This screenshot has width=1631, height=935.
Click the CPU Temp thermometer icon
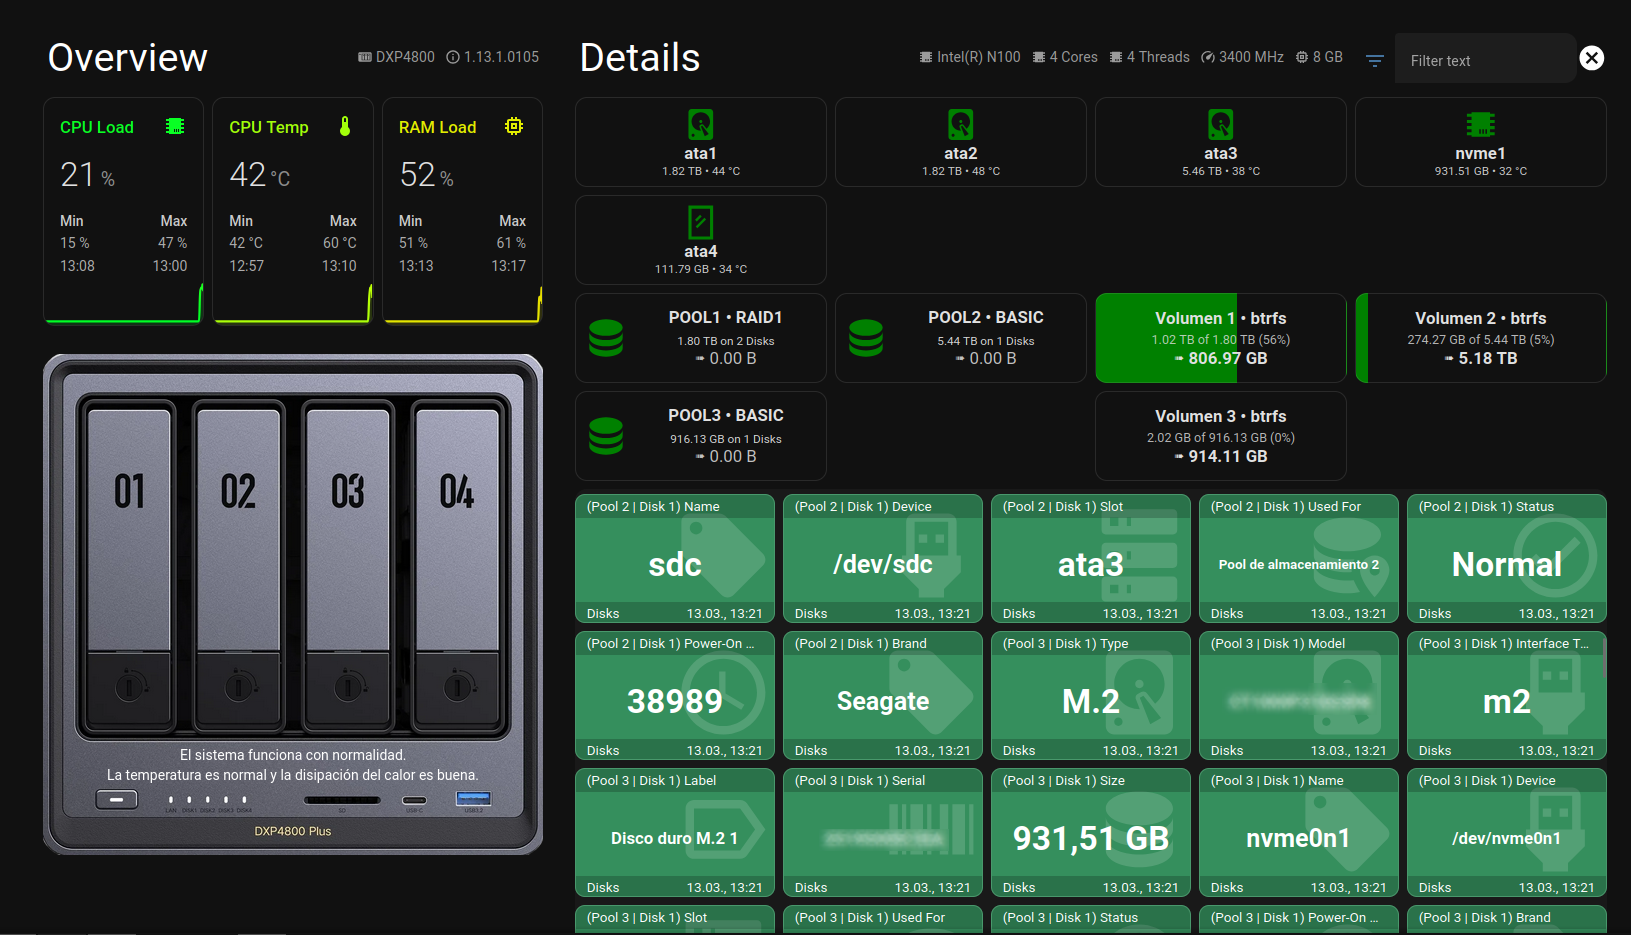(345, 126)
